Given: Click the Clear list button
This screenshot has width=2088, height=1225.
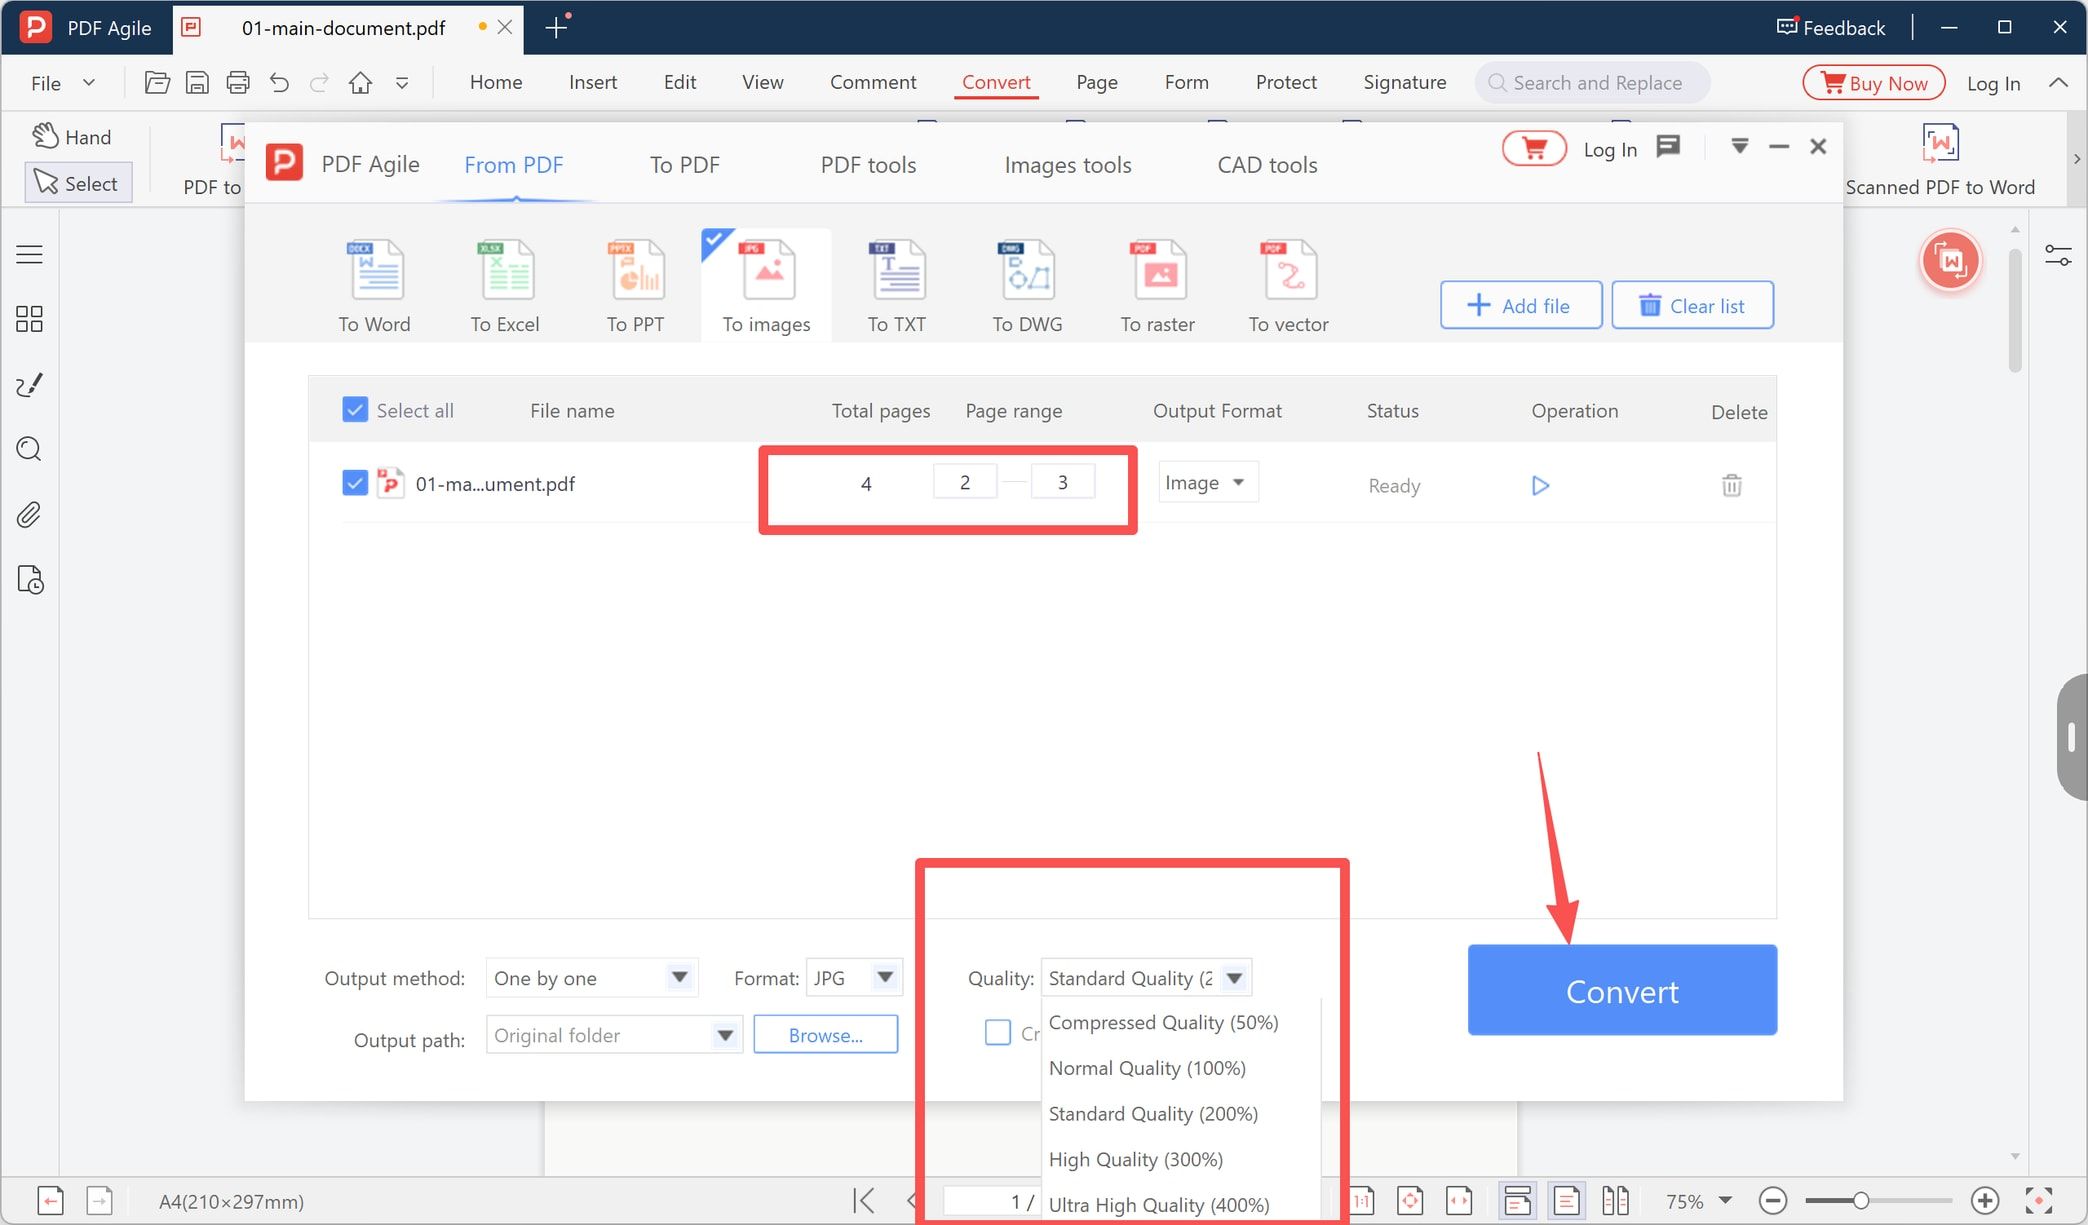Looking at the screenshot, I should [x=1693, y=305].
